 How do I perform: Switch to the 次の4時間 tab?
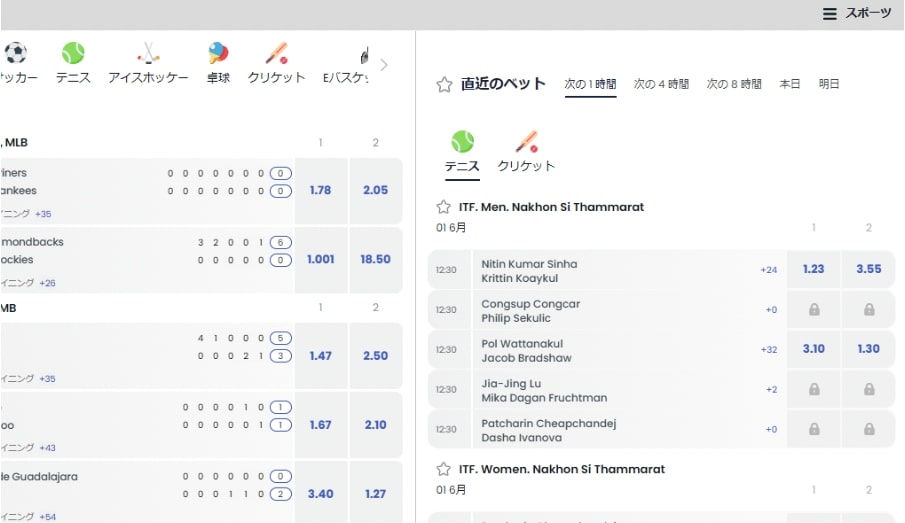[661, 84]
